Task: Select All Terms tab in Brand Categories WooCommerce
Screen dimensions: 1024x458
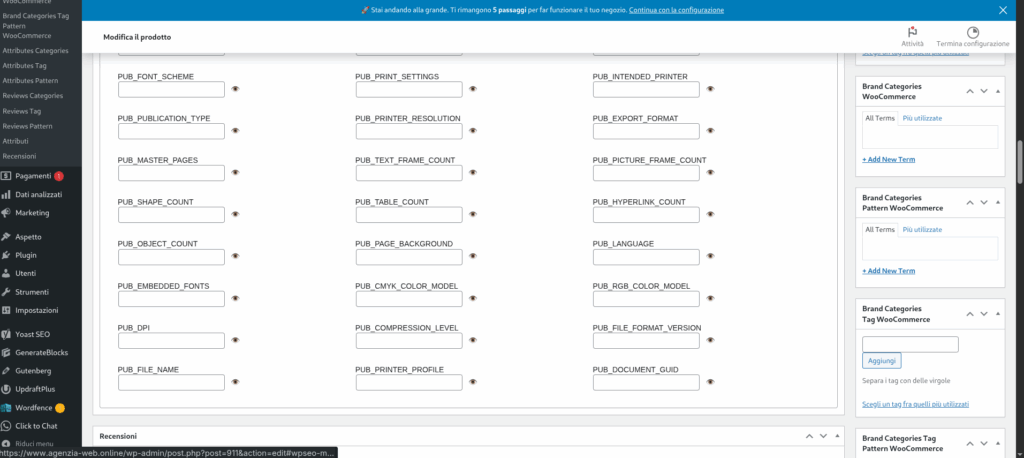Action: (880, 118)
